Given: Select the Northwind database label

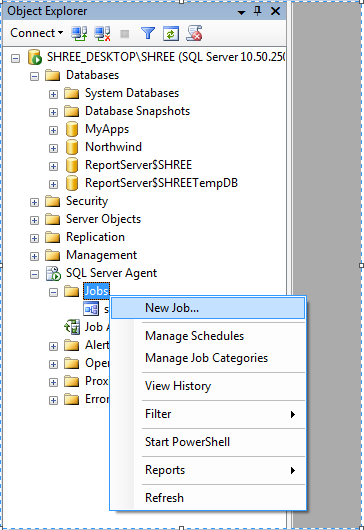Looking at the screenshot, I should (x=113, y=147).
